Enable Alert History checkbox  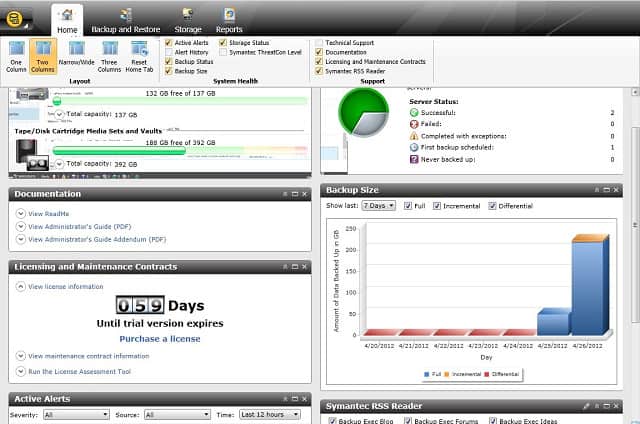coord(168,52)
